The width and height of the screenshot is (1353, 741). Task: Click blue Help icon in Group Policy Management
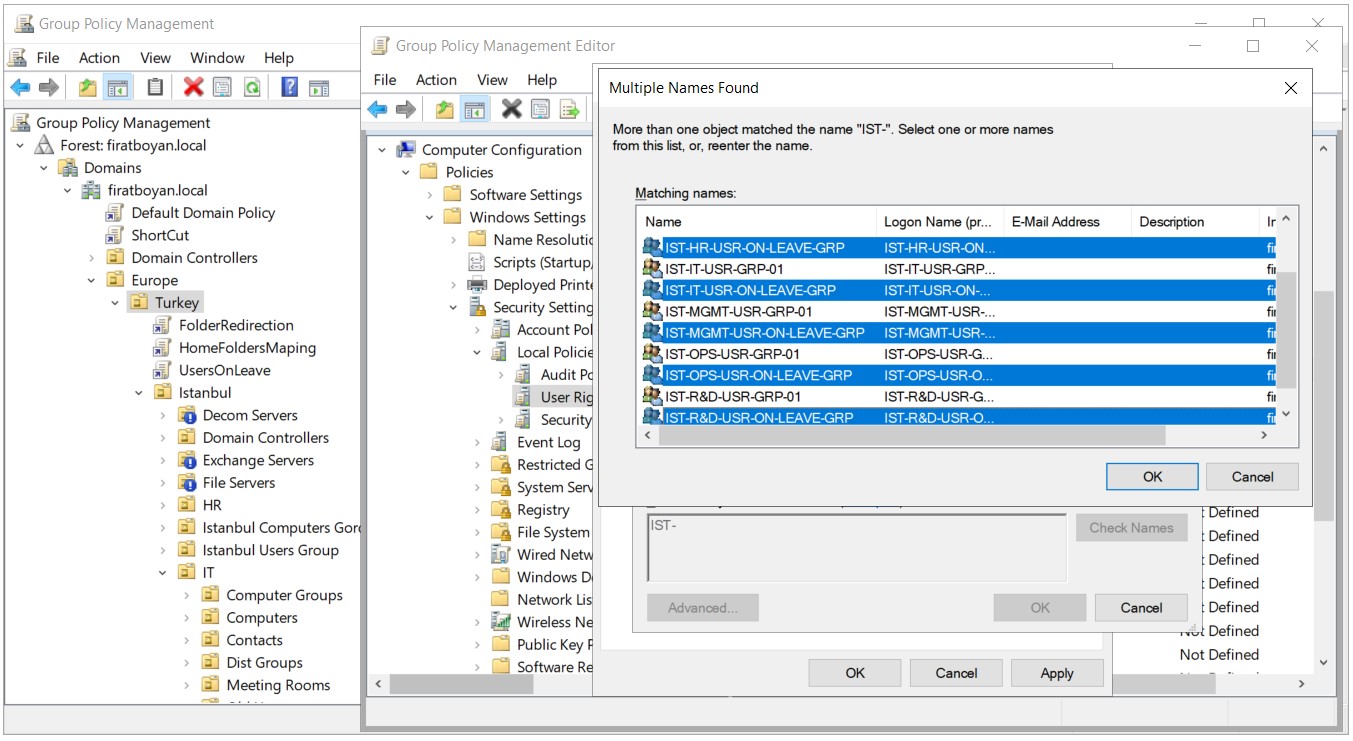click(290, 88)
